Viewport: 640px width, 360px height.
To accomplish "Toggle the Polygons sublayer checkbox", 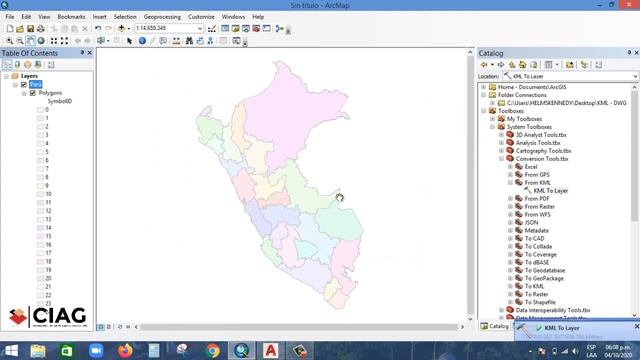I will click(x=33, y=93).
